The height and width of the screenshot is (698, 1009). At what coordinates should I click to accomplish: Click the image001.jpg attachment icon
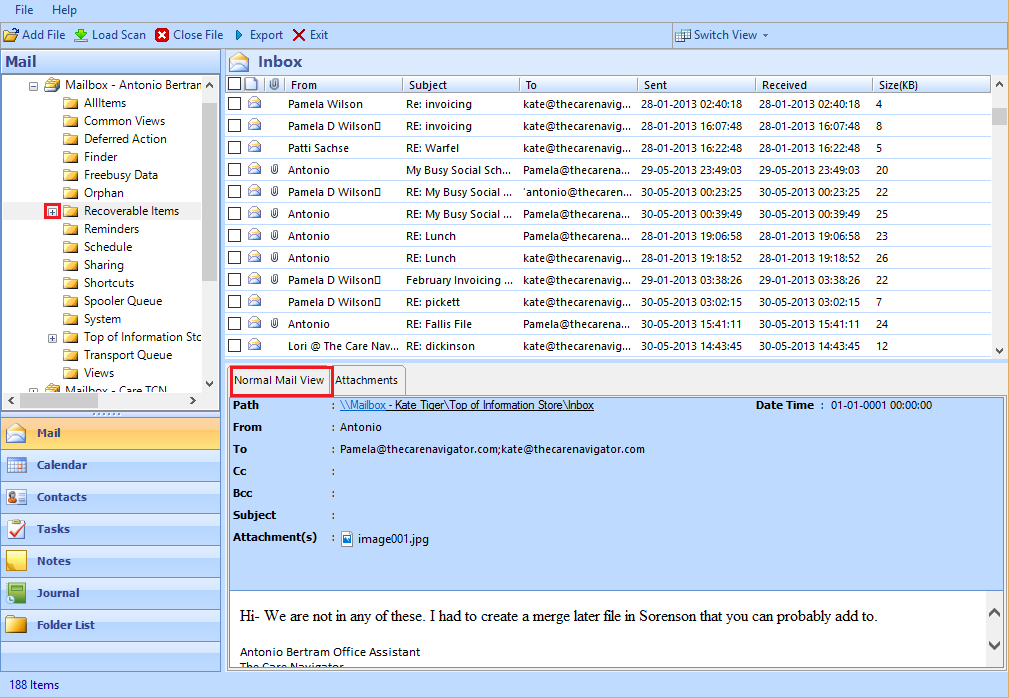[x=347, y=538]
